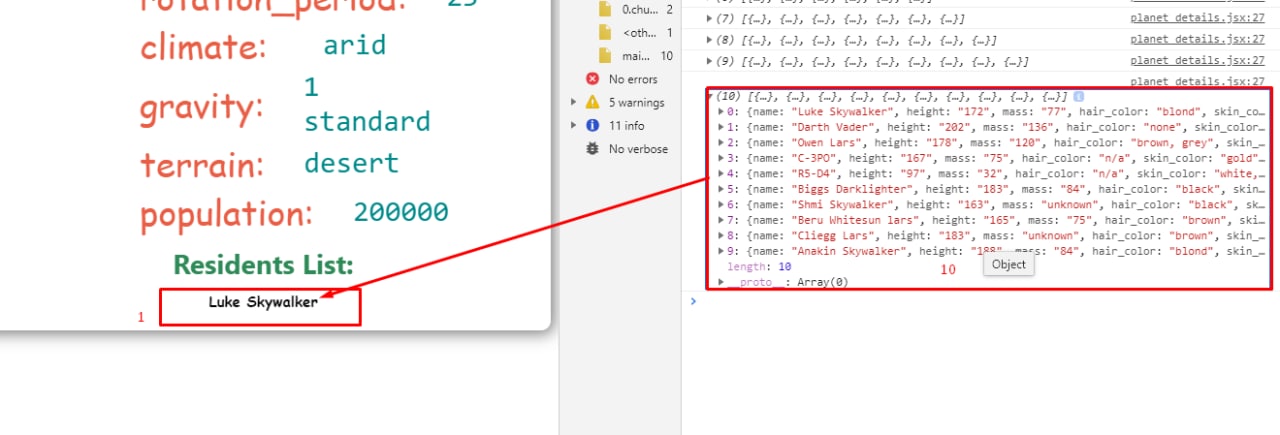1280x435 pixels.
Task: Expand the __proto__ Array(0) entry
Action: [722, 282]
